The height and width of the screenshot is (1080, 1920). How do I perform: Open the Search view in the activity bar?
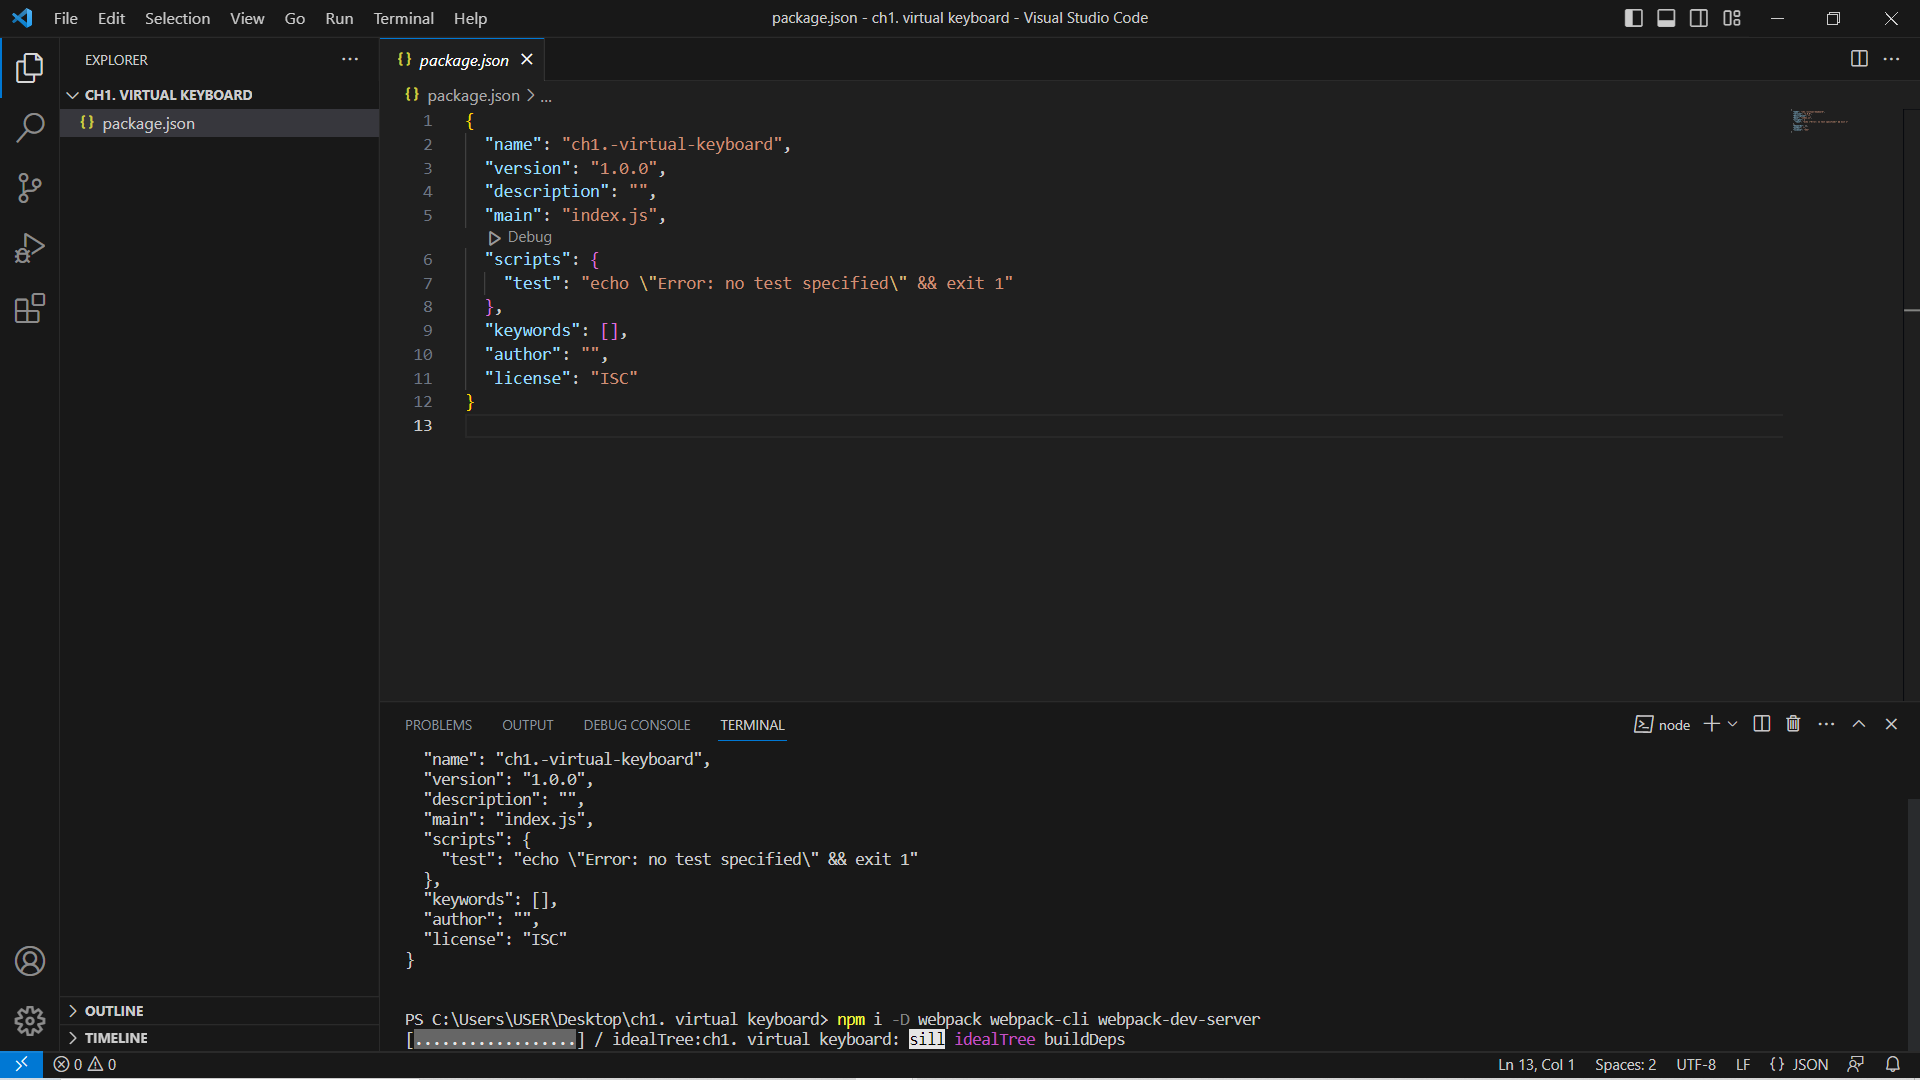tap(30, 128)
